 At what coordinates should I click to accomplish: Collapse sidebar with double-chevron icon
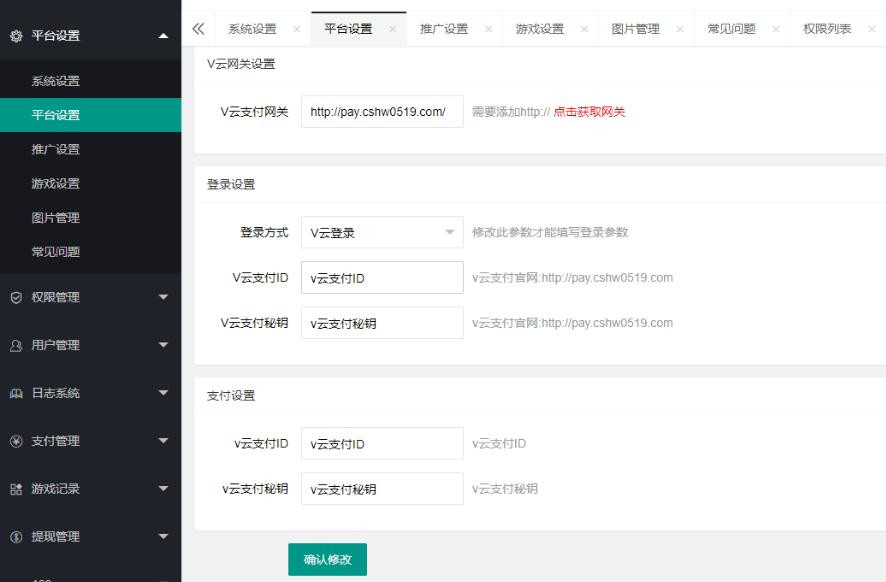tap(198, 29)
